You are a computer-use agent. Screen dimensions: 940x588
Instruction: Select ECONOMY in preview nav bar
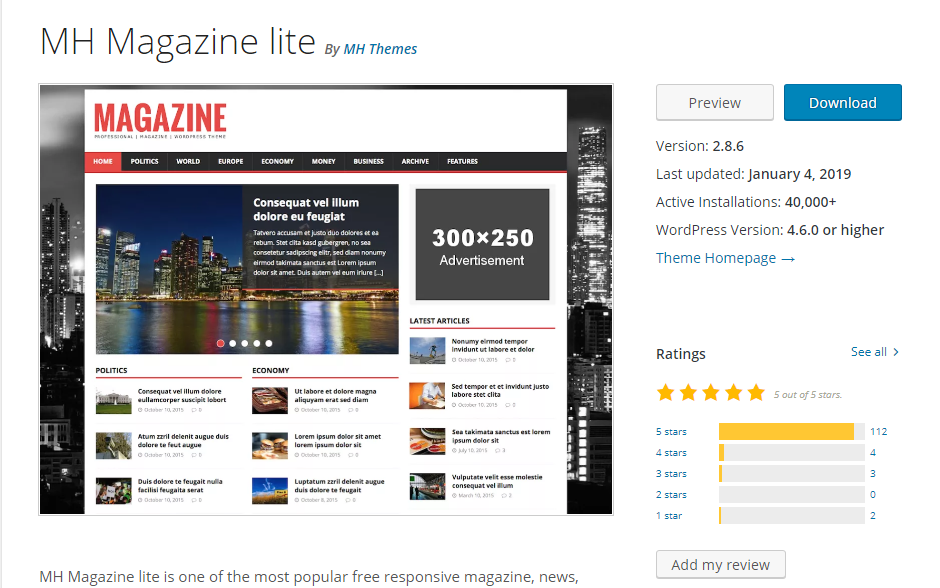coord(278,162)
